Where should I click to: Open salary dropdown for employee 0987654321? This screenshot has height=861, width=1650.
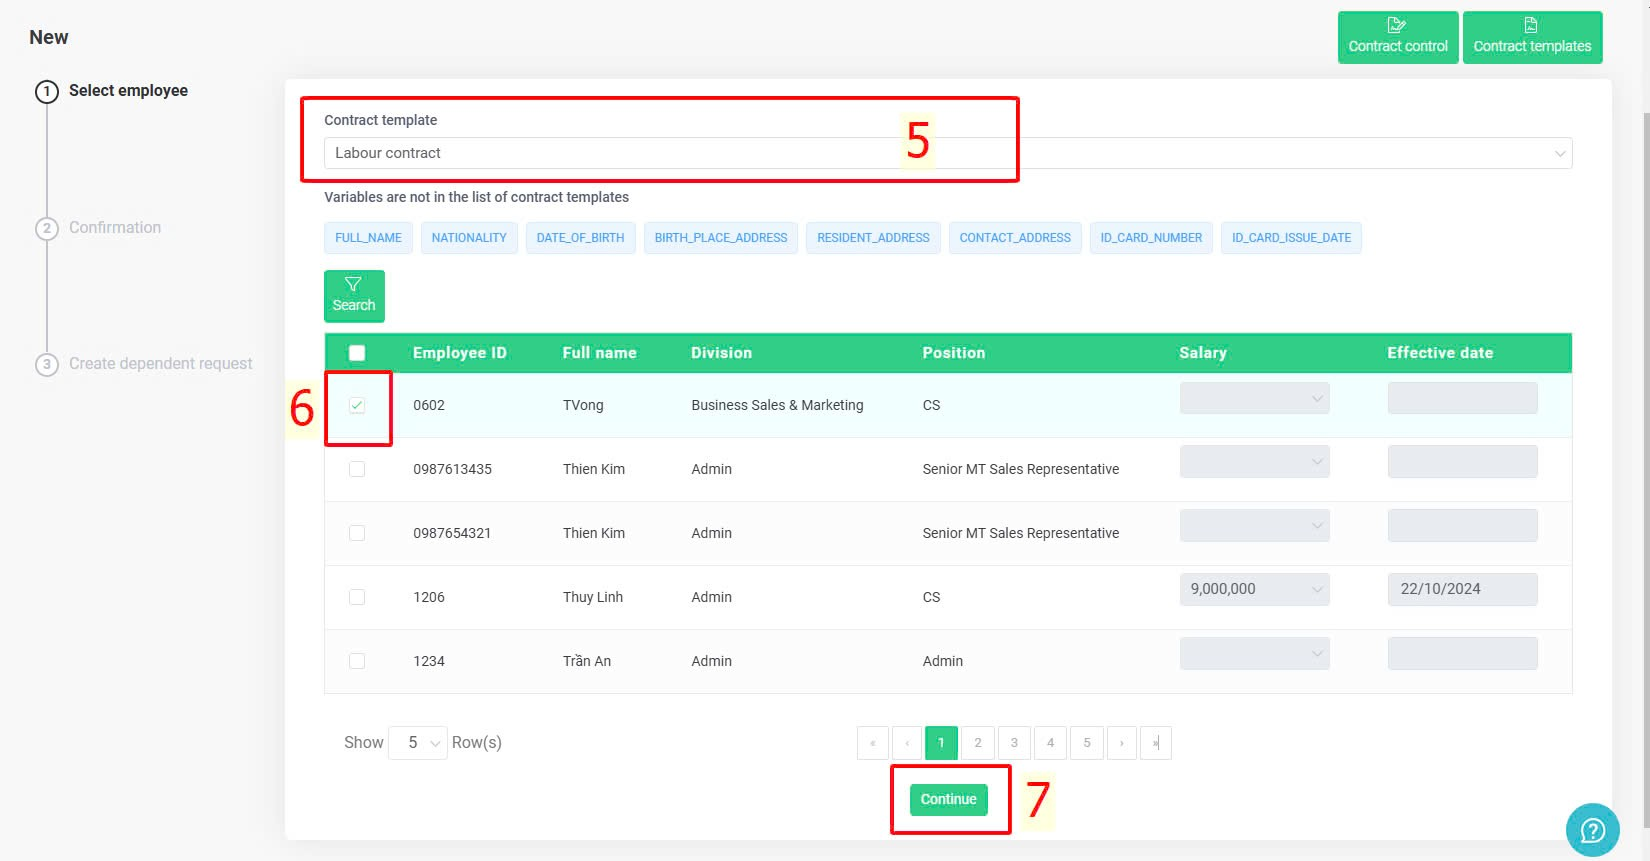tap(1254, 526)
